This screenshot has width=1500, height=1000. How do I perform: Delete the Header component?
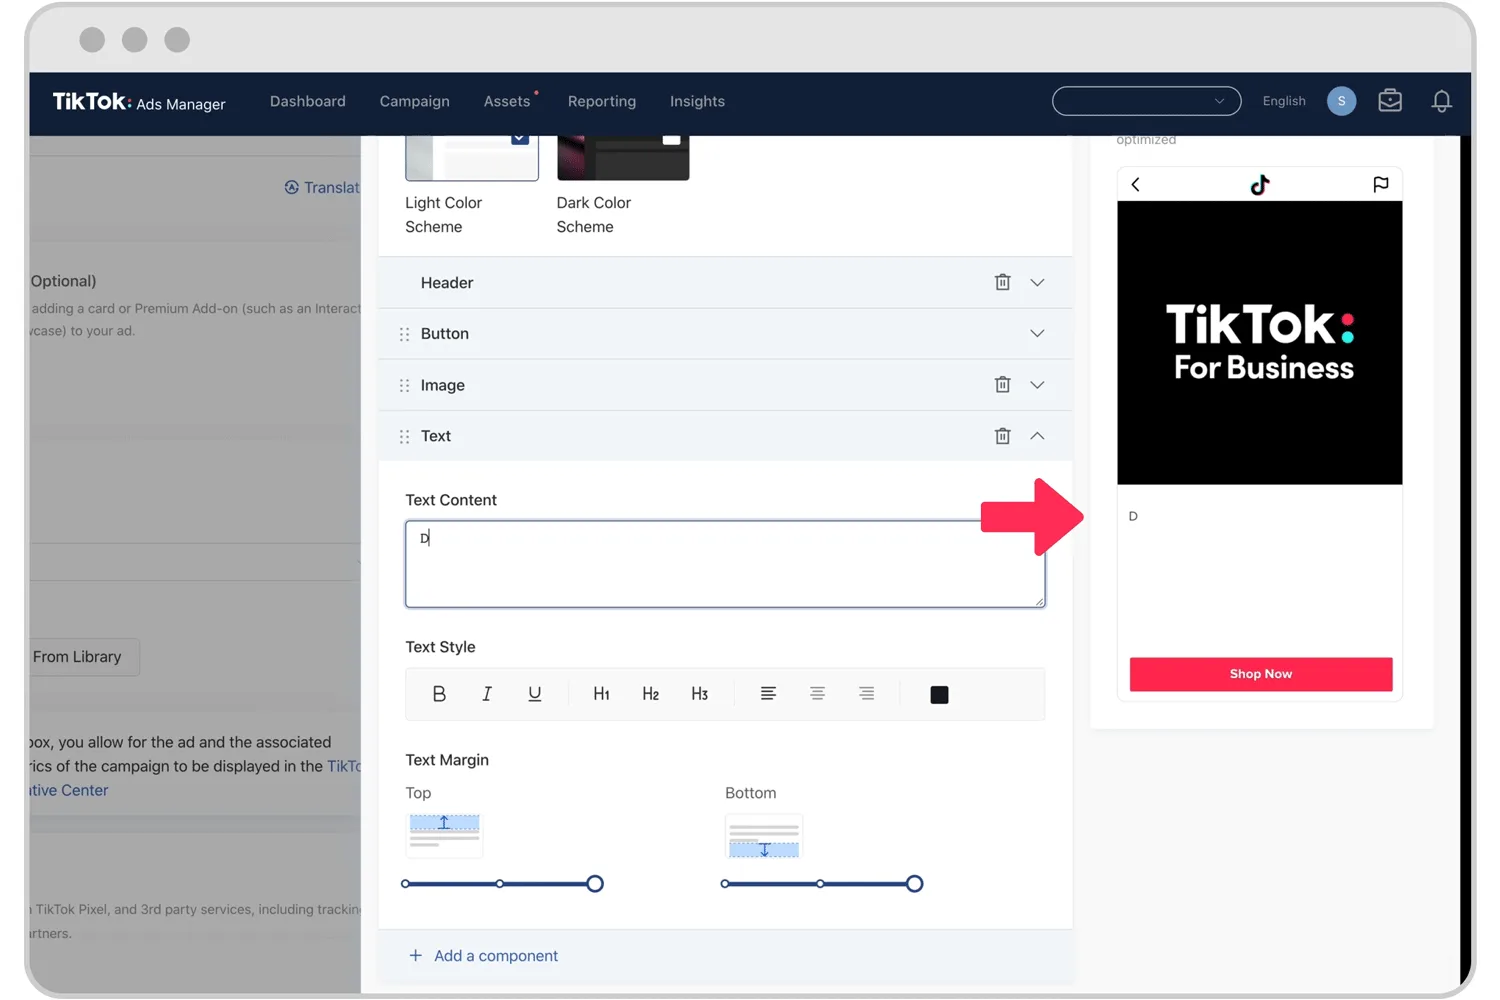tap(1002, 282)
